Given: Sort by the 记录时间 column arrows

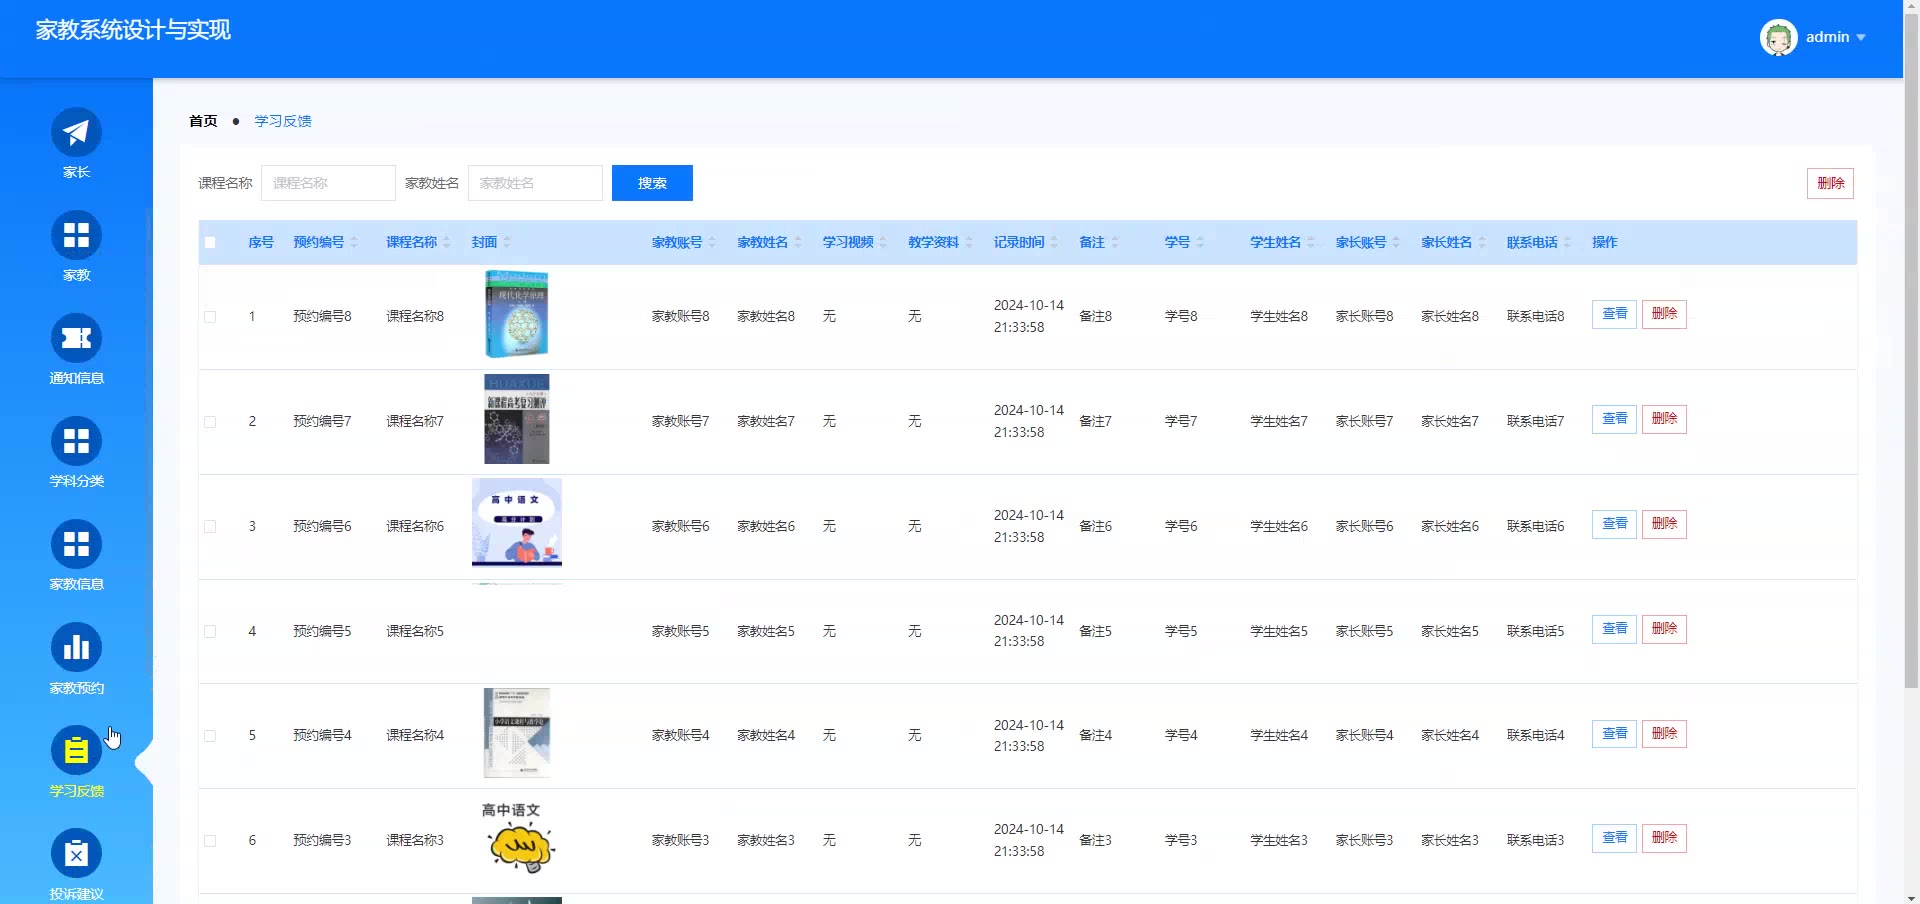Looking at the screenshot, I should click(x=1054, y=243).
